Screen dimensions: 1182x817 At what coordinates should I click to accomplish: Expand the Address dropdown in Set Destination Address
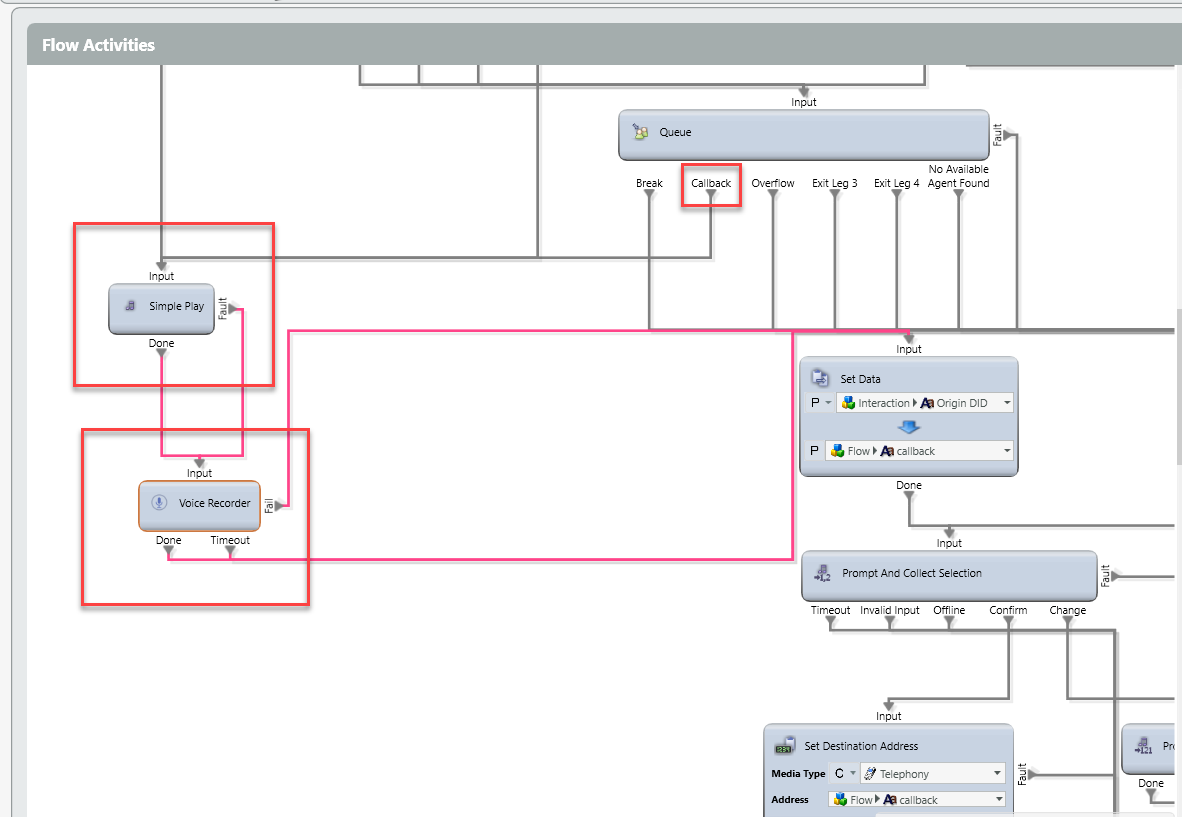click(997, 800)
